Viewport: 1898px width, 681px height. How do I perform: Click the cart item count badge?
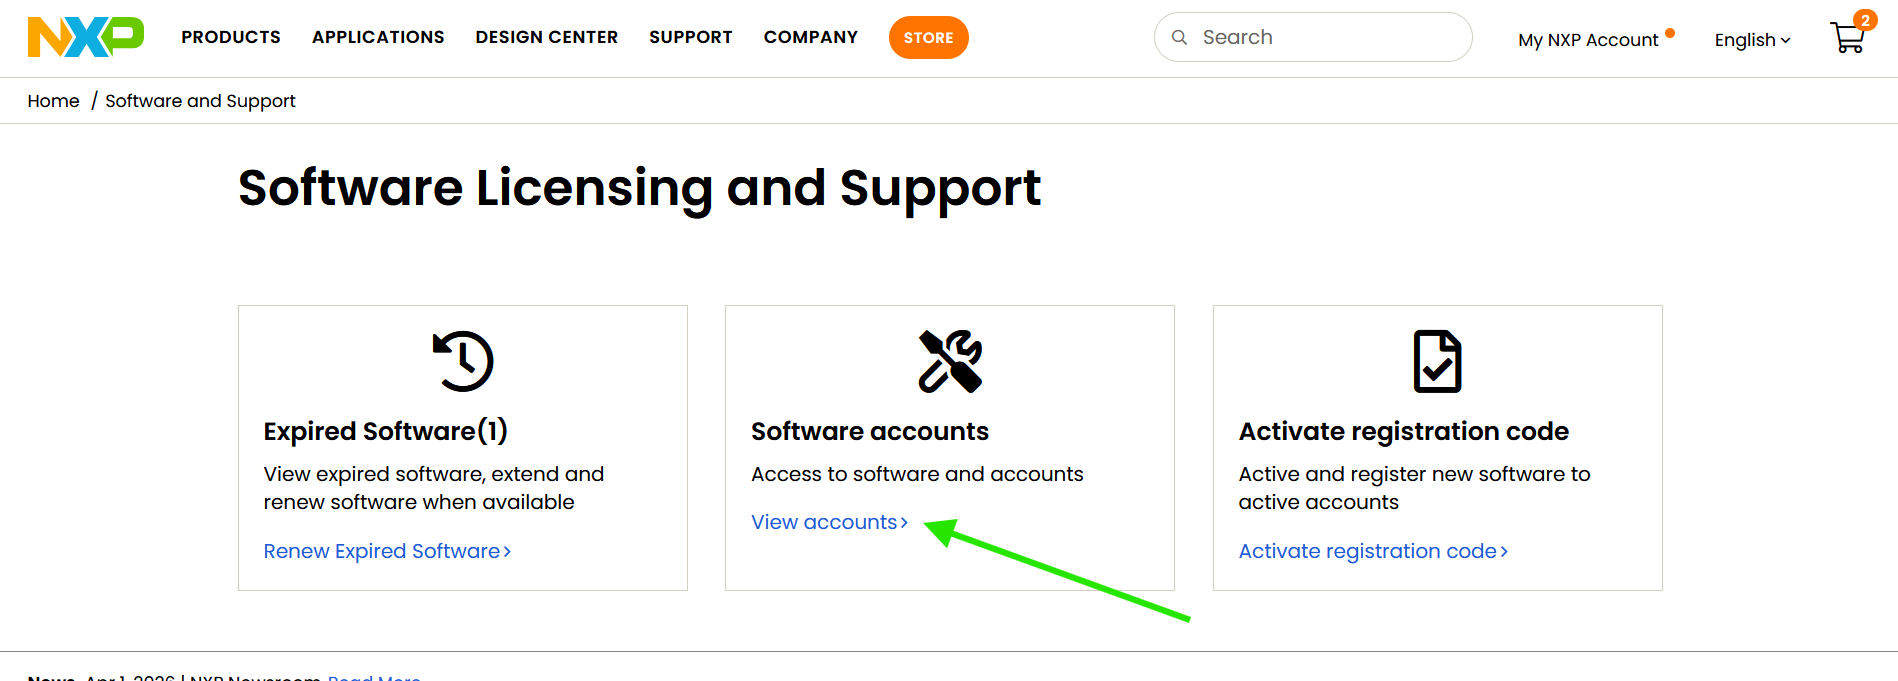(1865, 20)
